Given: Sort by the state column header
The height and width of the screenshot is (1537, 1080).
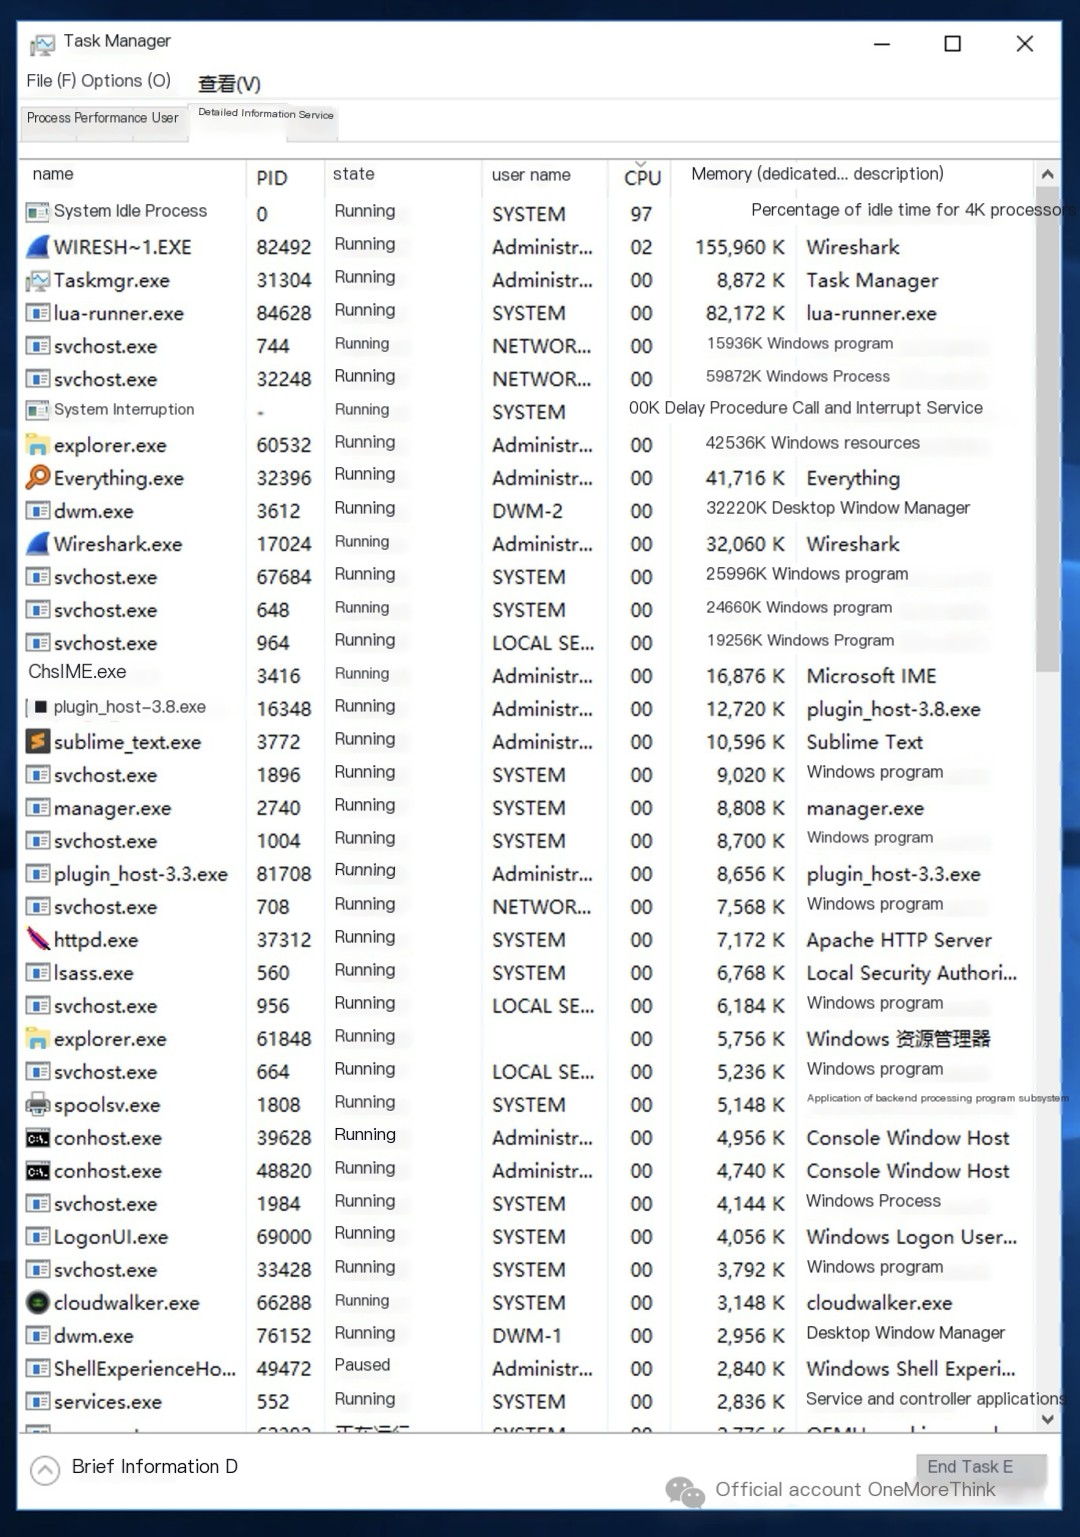Looking at the screenshot, I should click(x=353, y=174).
